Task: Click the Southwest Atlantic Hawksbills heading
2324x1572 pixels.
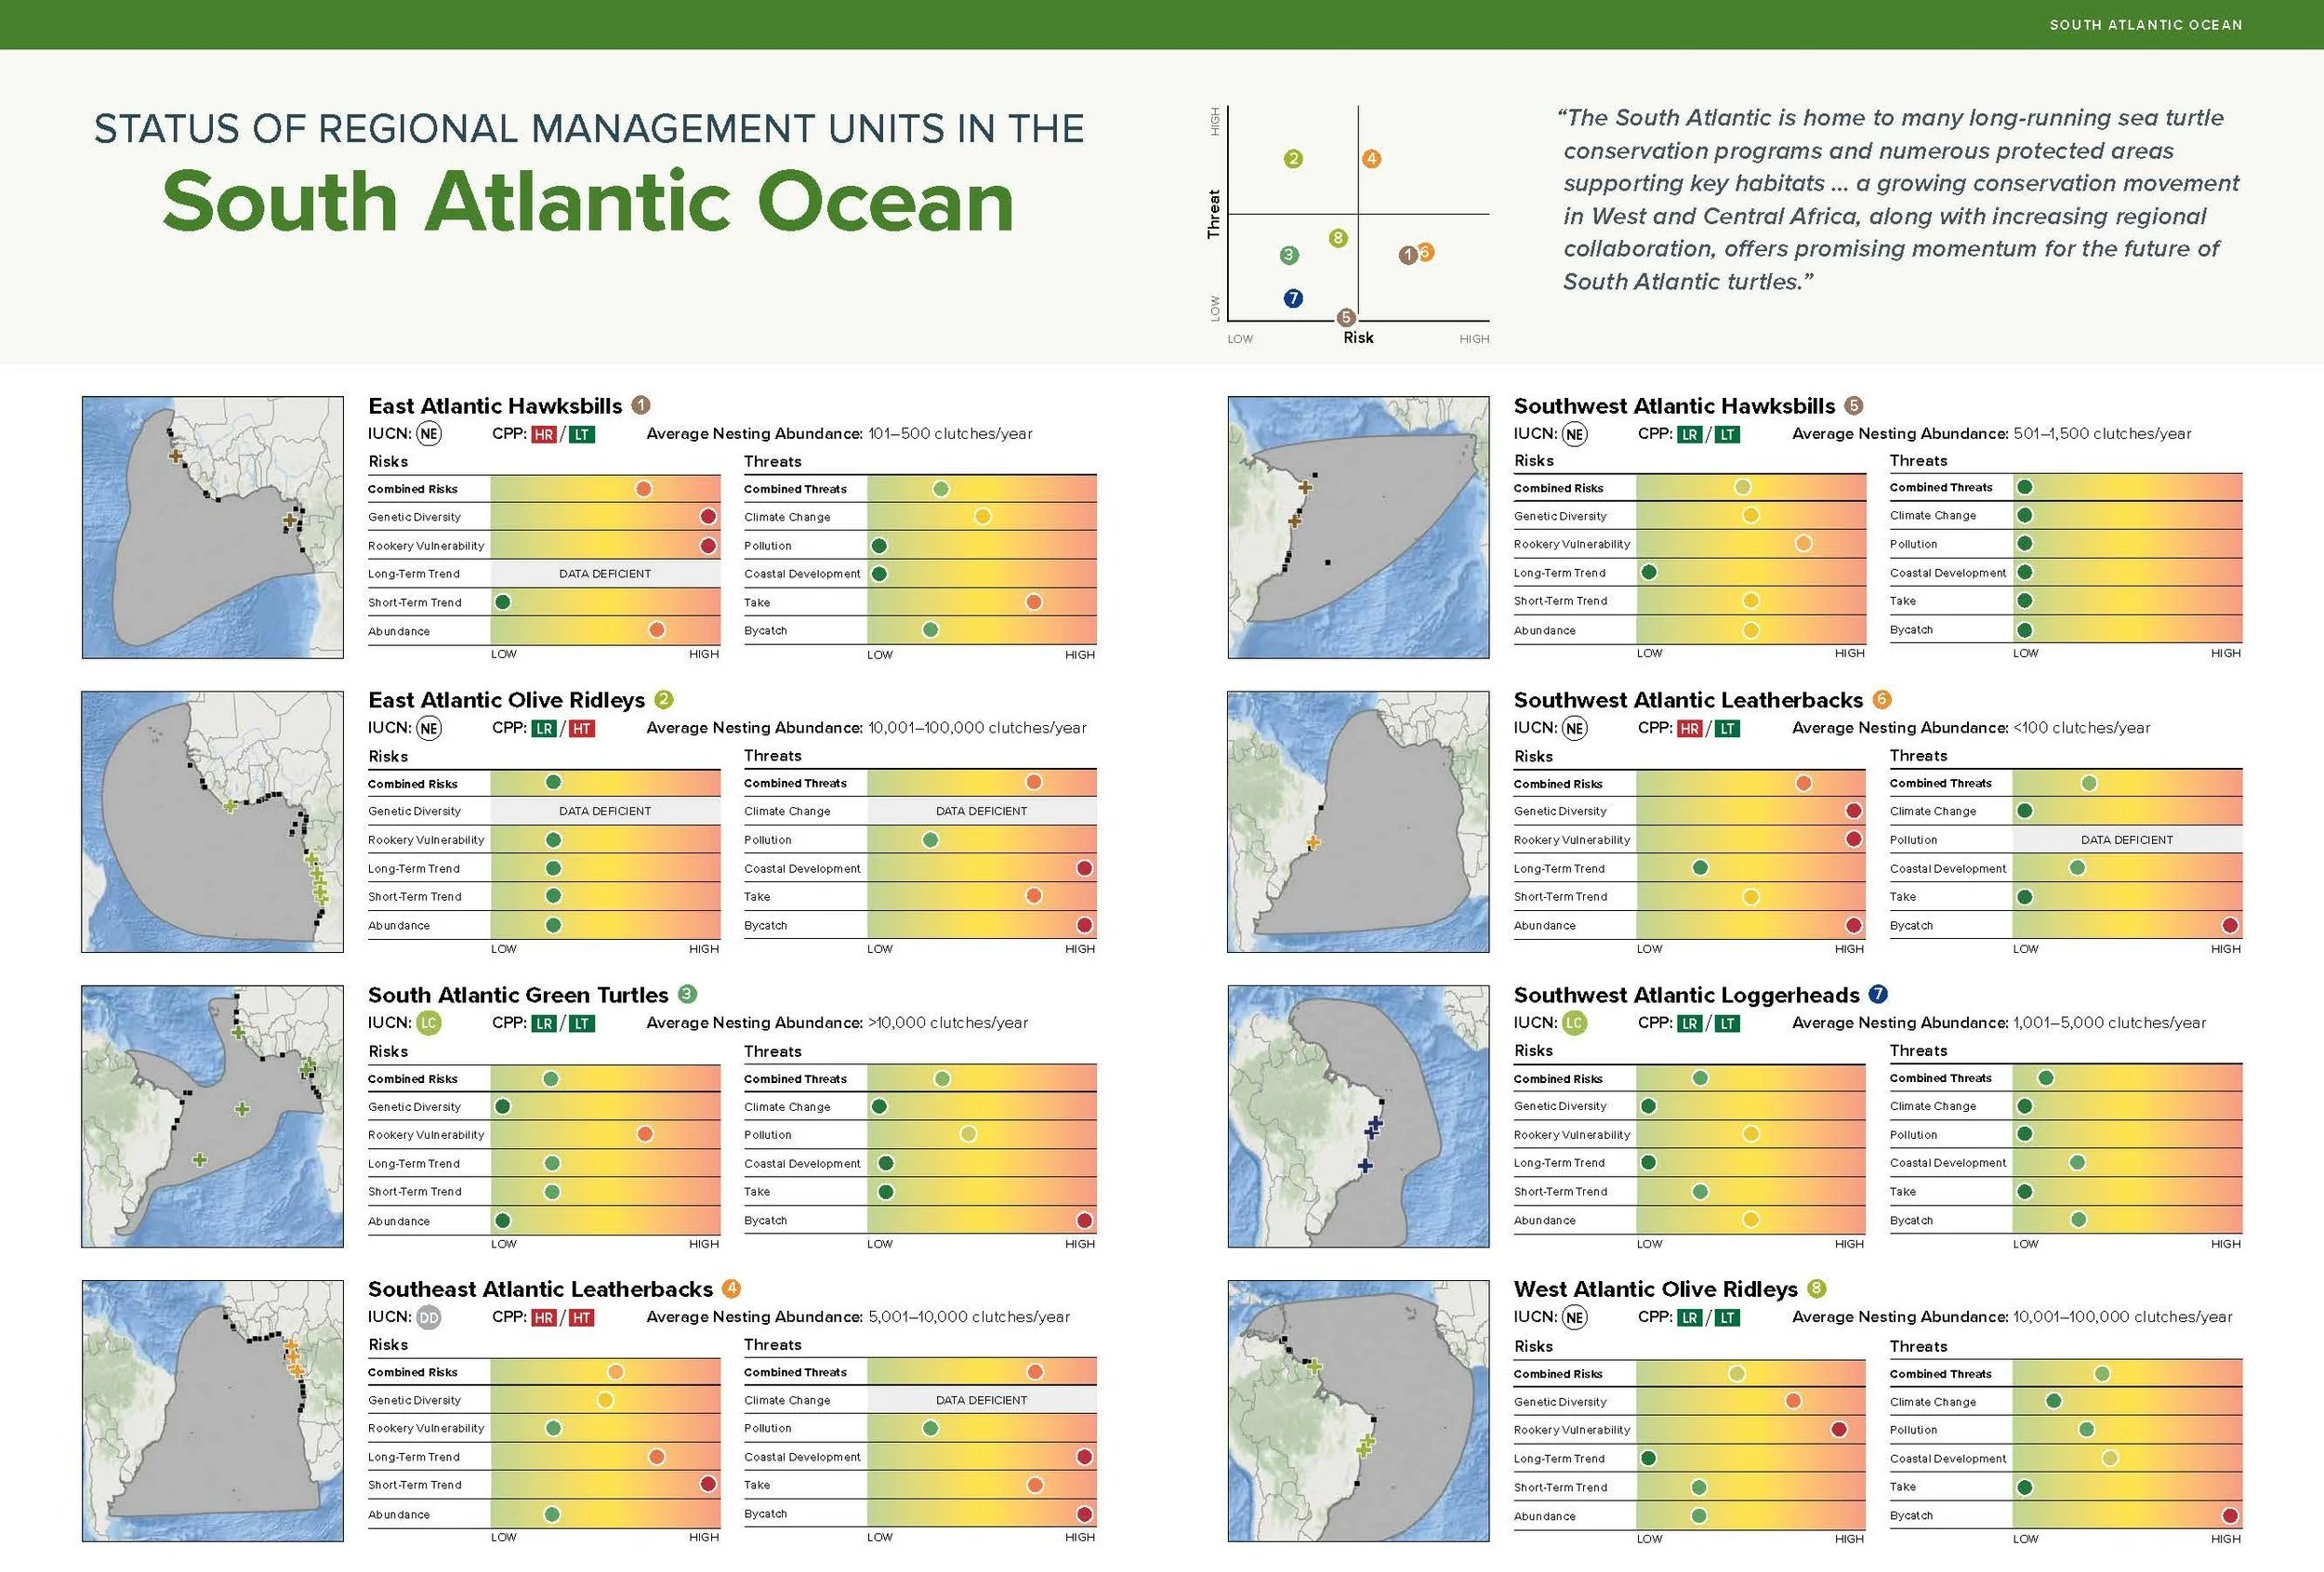Action: click(1673, 406)
